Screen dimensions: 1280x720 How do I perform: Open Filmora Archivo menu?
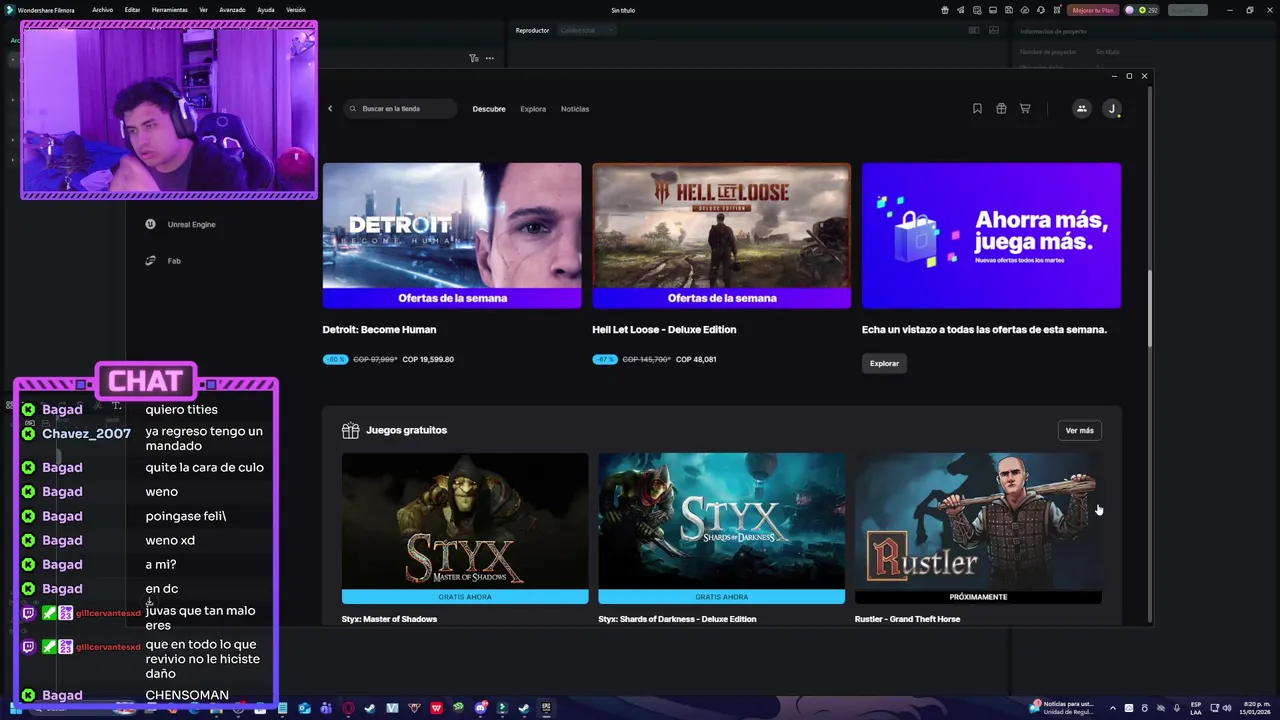coord(102,10)
